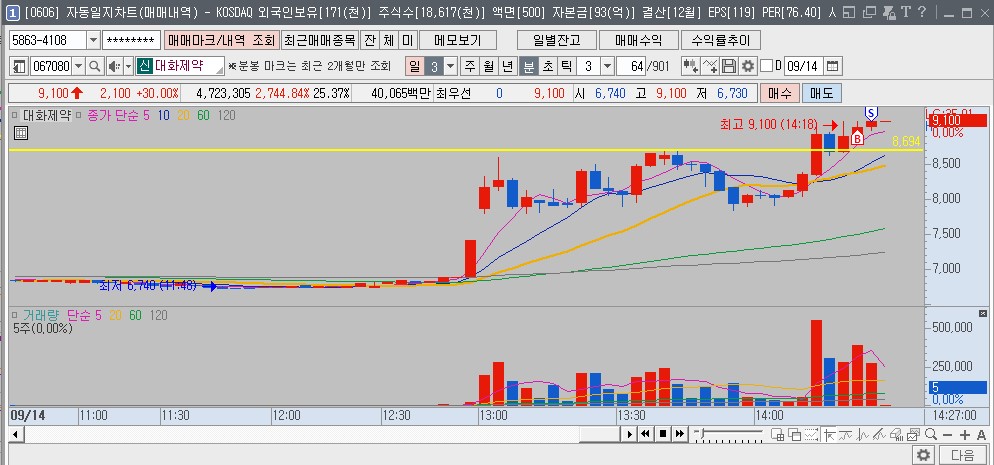Click the crosshair cursor tool icon

coord(829,435)
